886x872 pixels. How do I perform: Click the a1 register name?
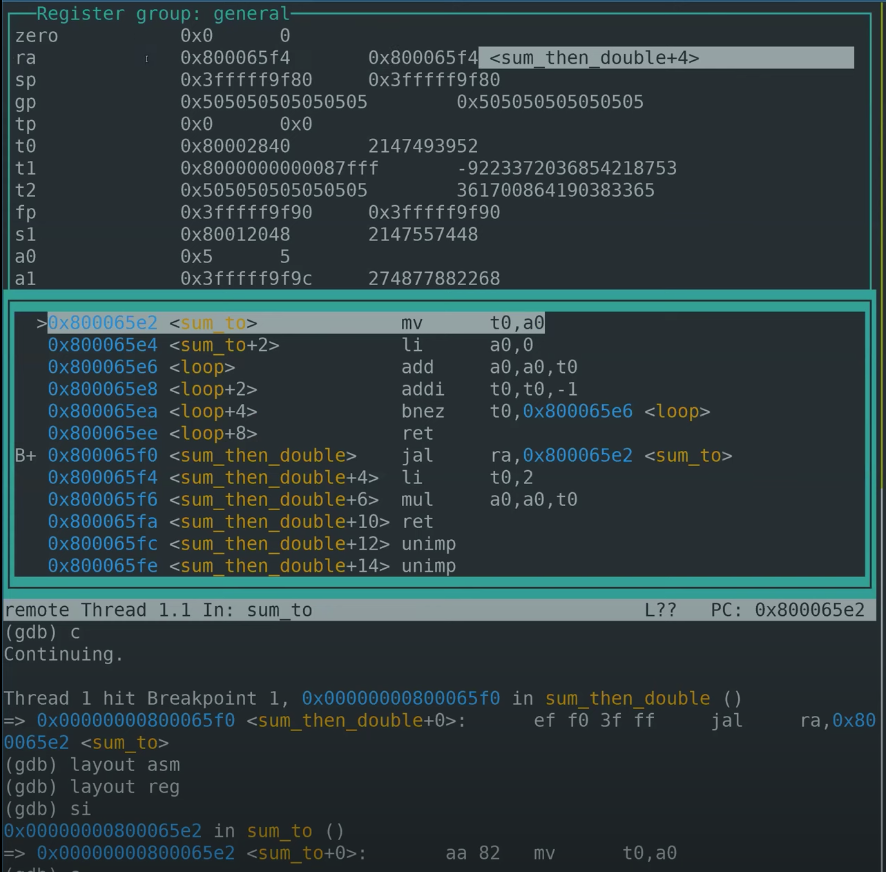(25, 278)
